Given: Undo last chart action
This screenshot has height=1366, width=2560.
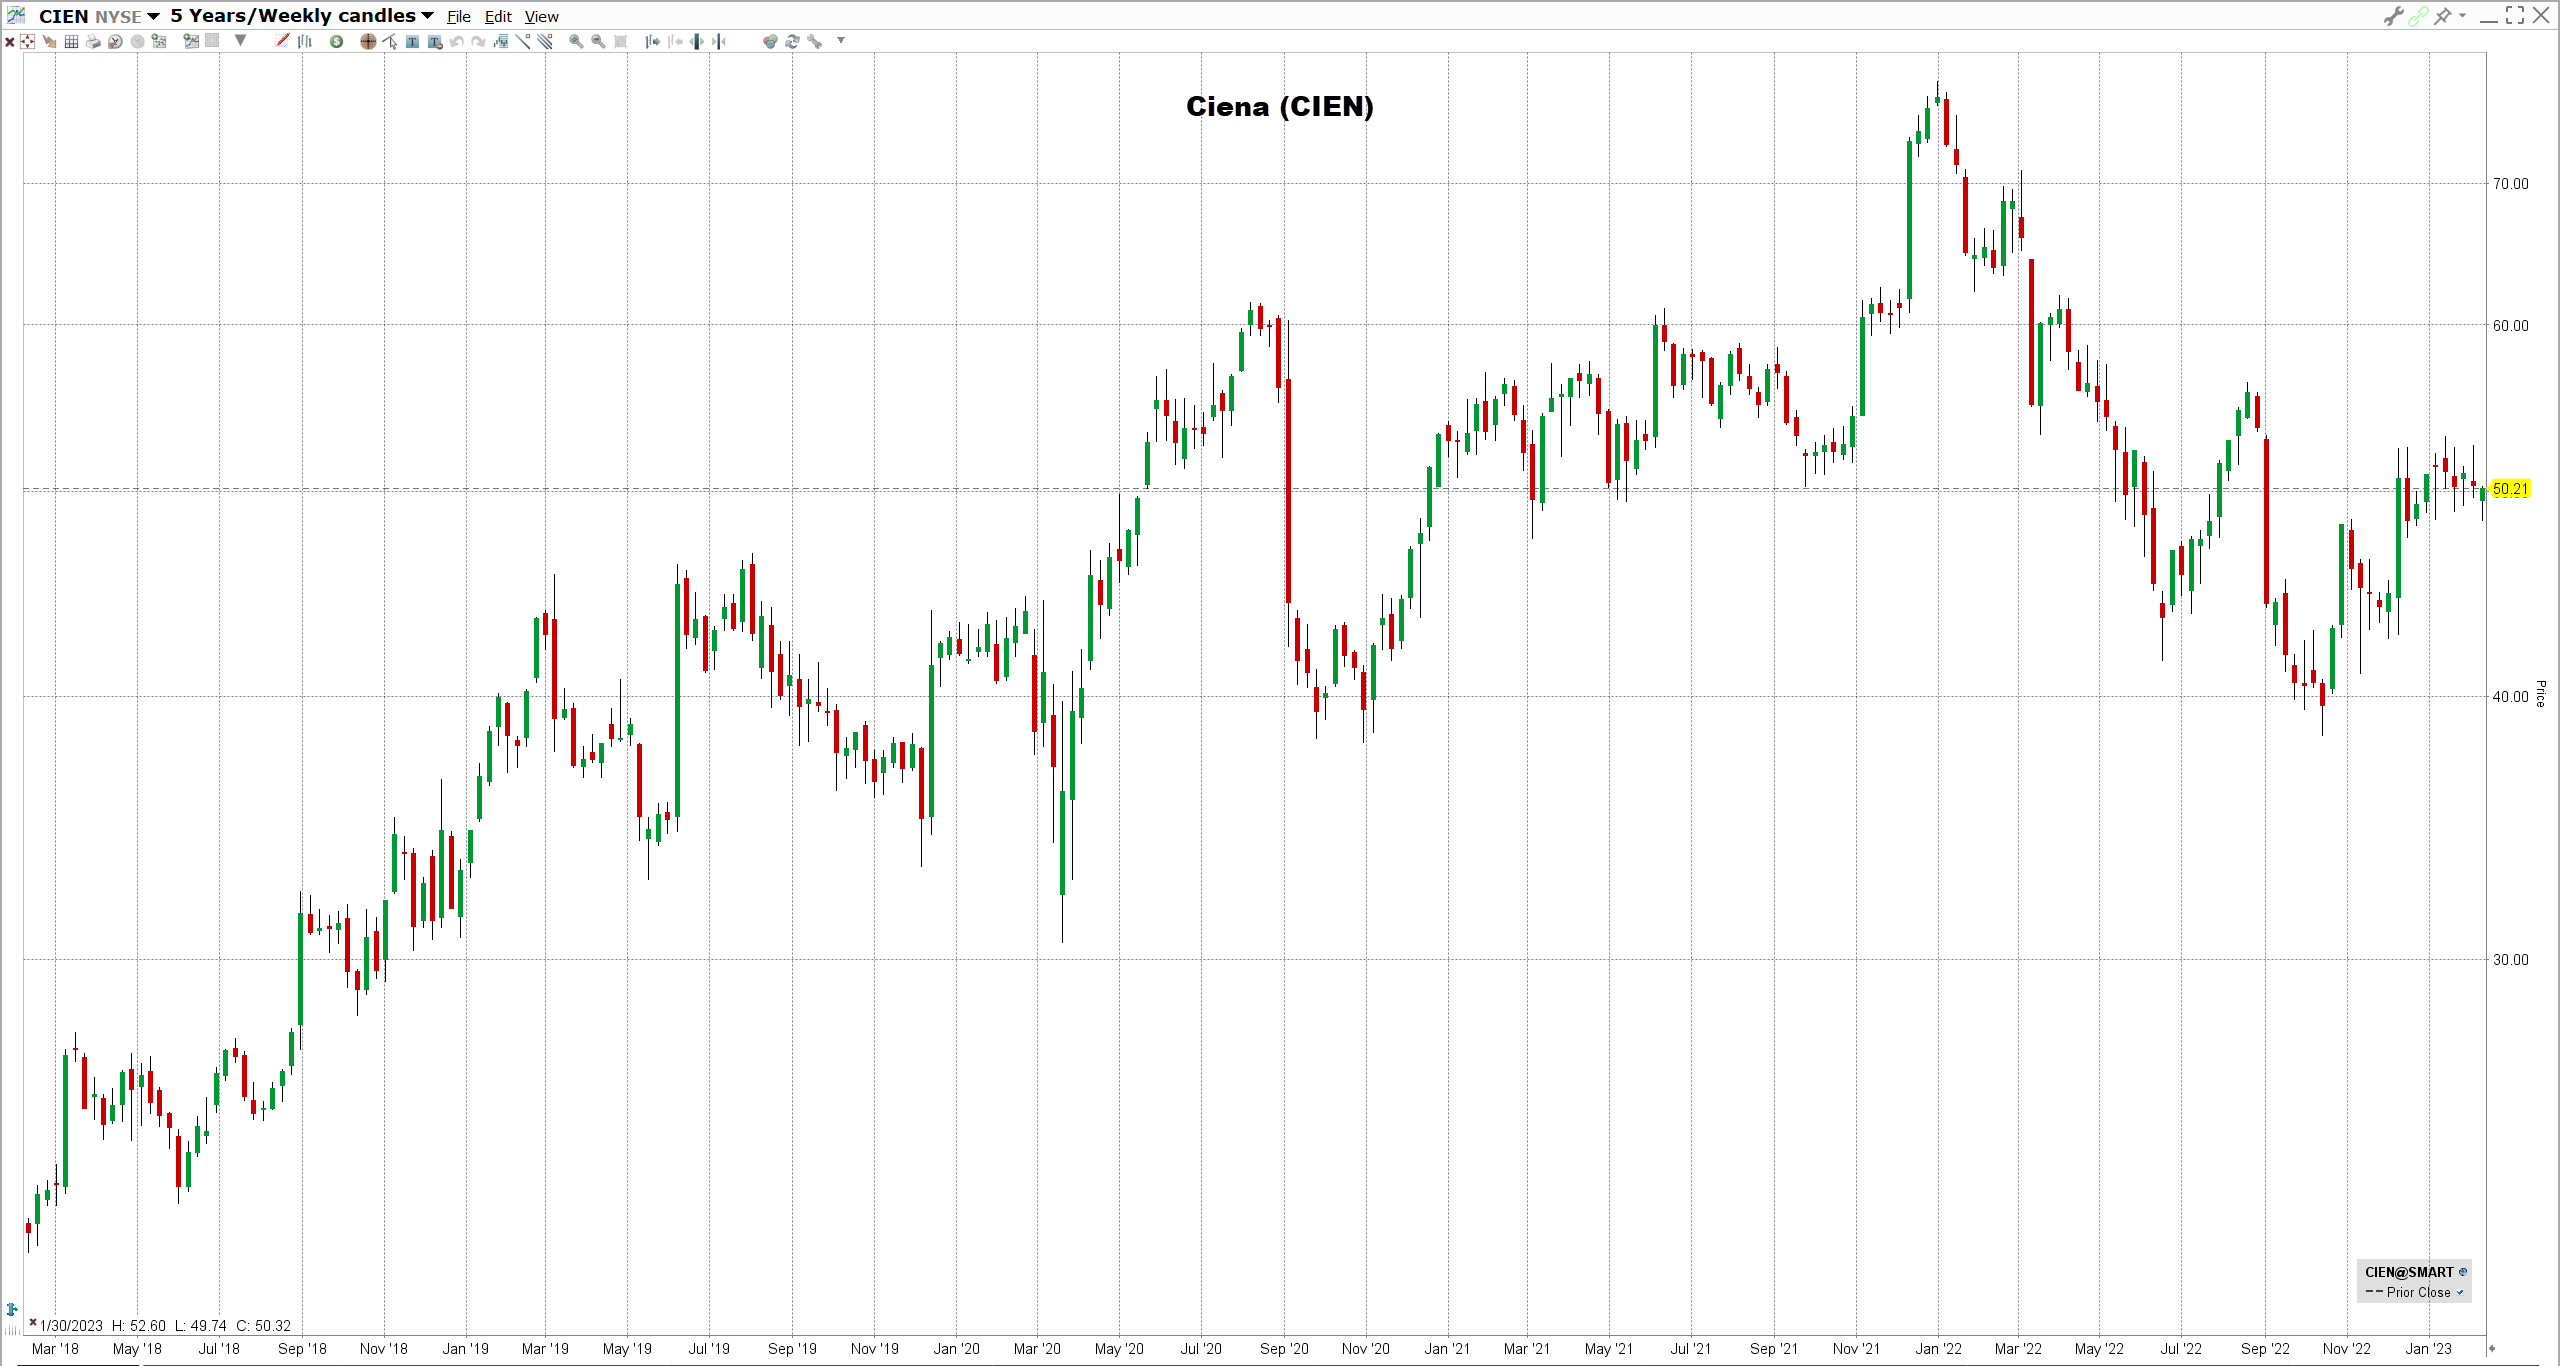Looking at the screenshot, I should pos(456,41).
